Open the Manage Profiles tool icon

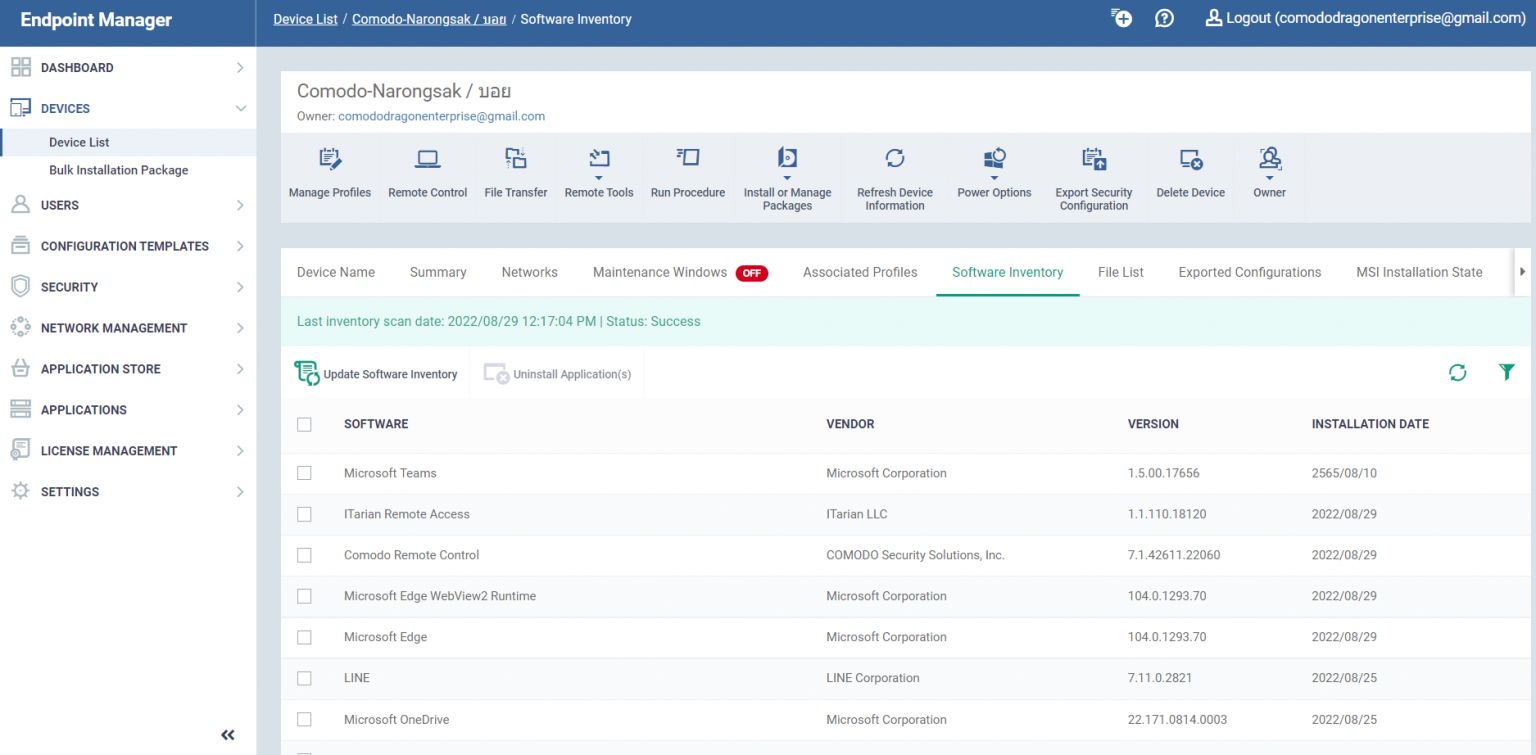tap(330, 158)
